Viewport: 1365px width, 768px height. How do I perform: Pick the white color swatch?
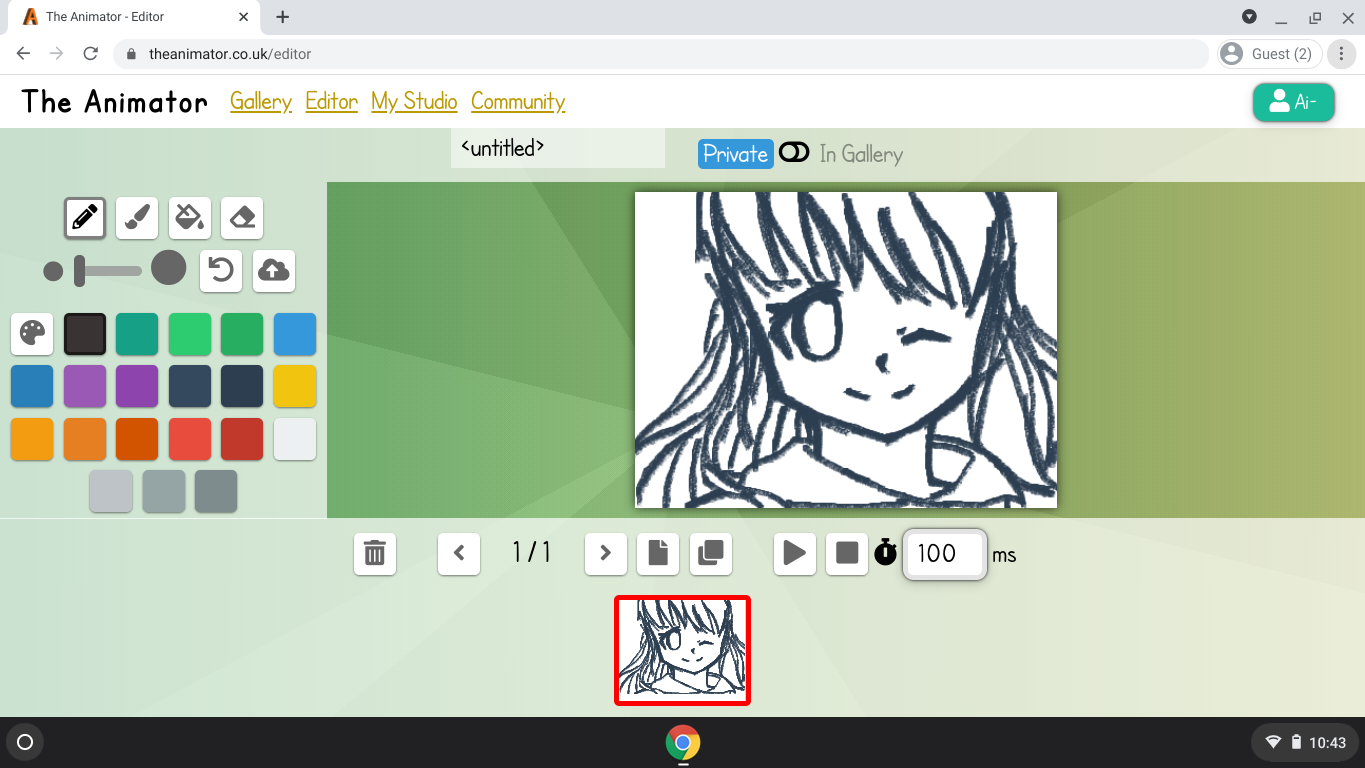295,439
